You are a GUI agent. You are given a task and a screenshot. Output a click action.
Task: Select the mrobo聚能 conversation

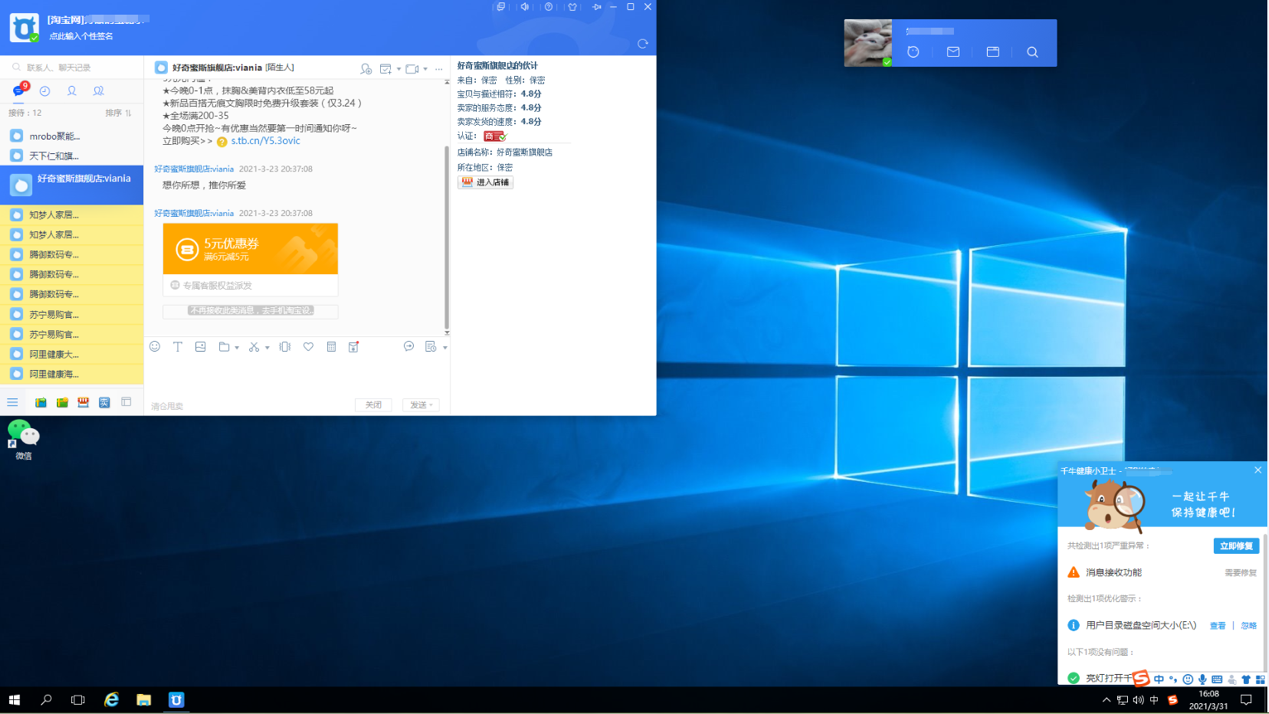pyautogui.click(x=72, y=135)
